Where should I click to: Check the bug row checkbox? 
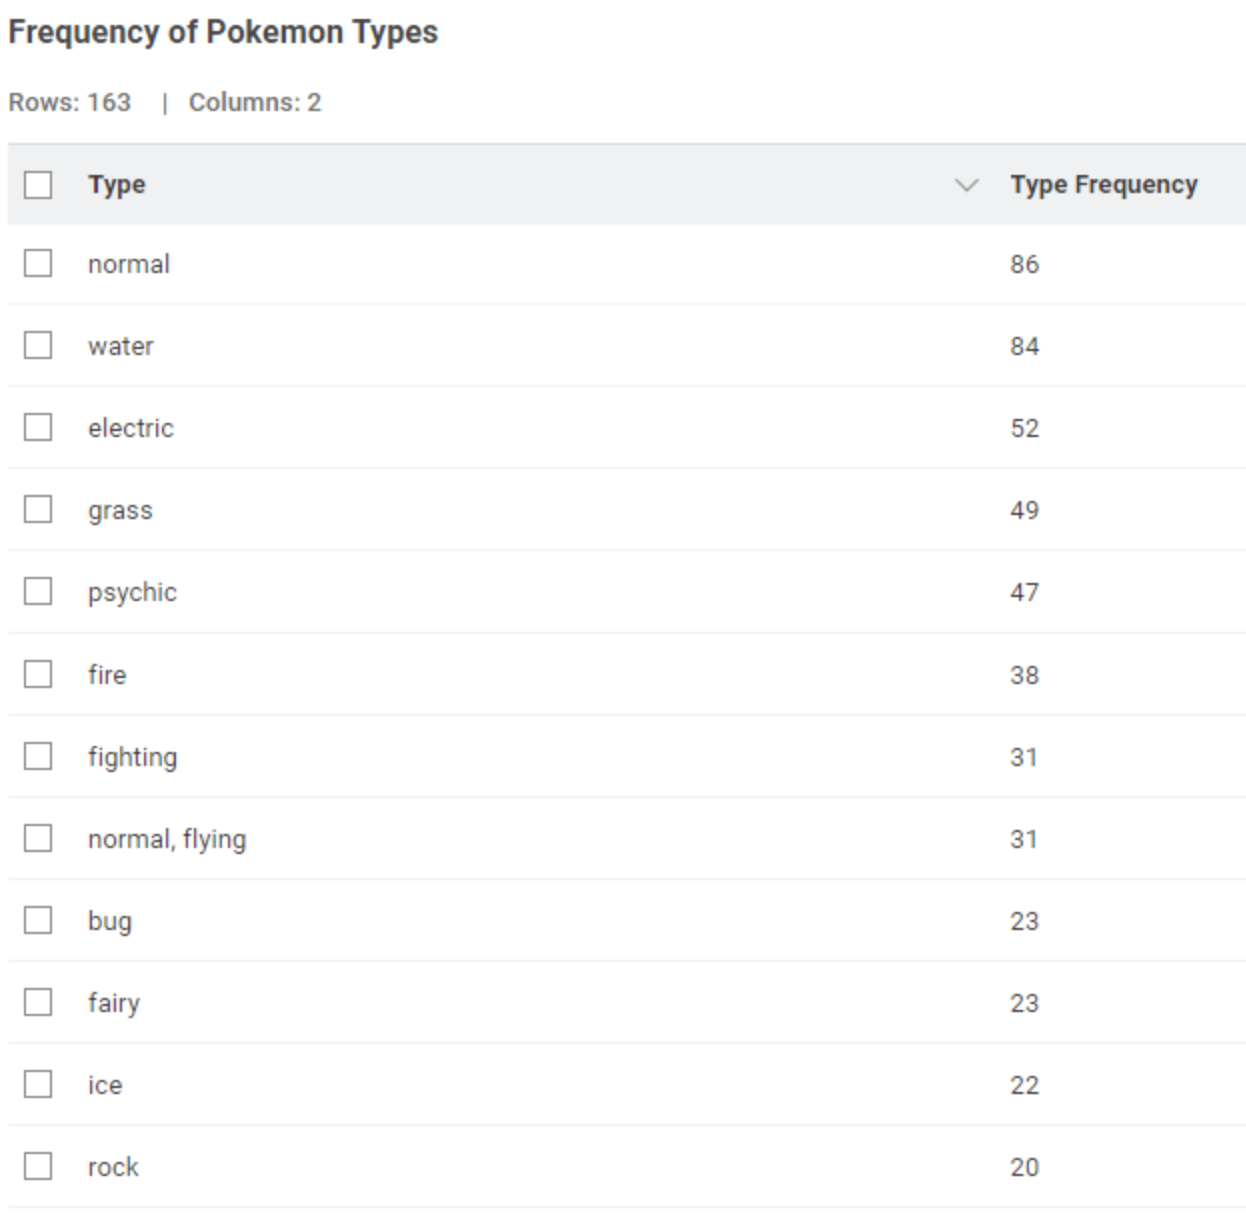tap(38, 920)
